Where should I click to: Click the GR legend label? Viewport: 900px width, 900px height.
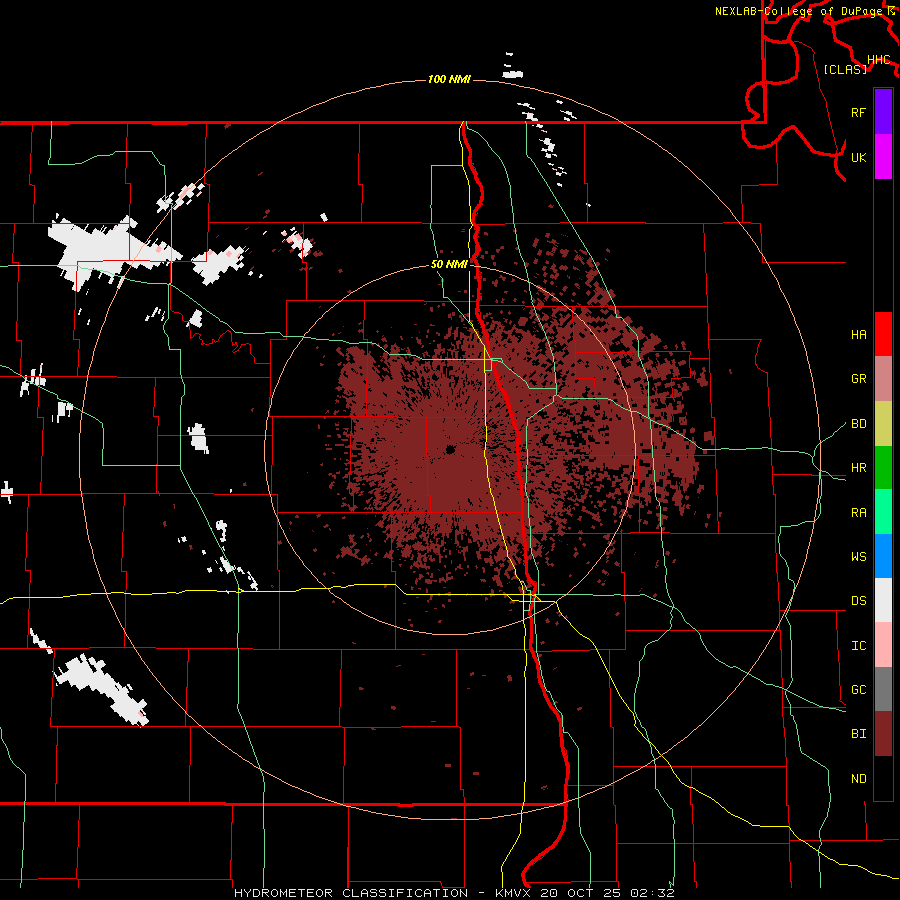click(x=858, y=379)
